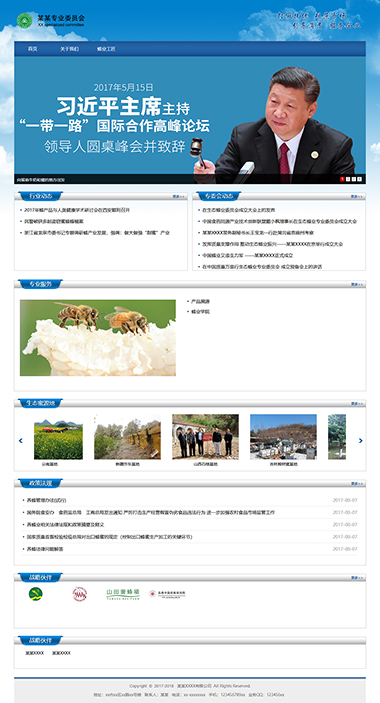Open the bees on honeycomb image
This screenshot has height=703, width=380.
pyautogui.click(x=98, y=338)
